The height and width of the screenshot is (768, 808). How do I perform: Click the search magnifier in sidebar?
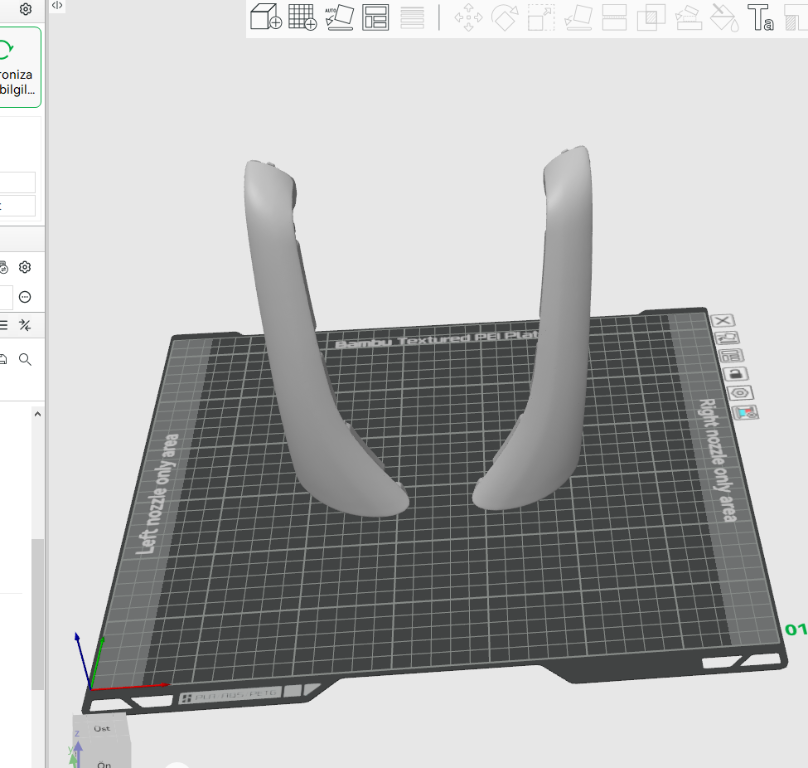(25, 359)
